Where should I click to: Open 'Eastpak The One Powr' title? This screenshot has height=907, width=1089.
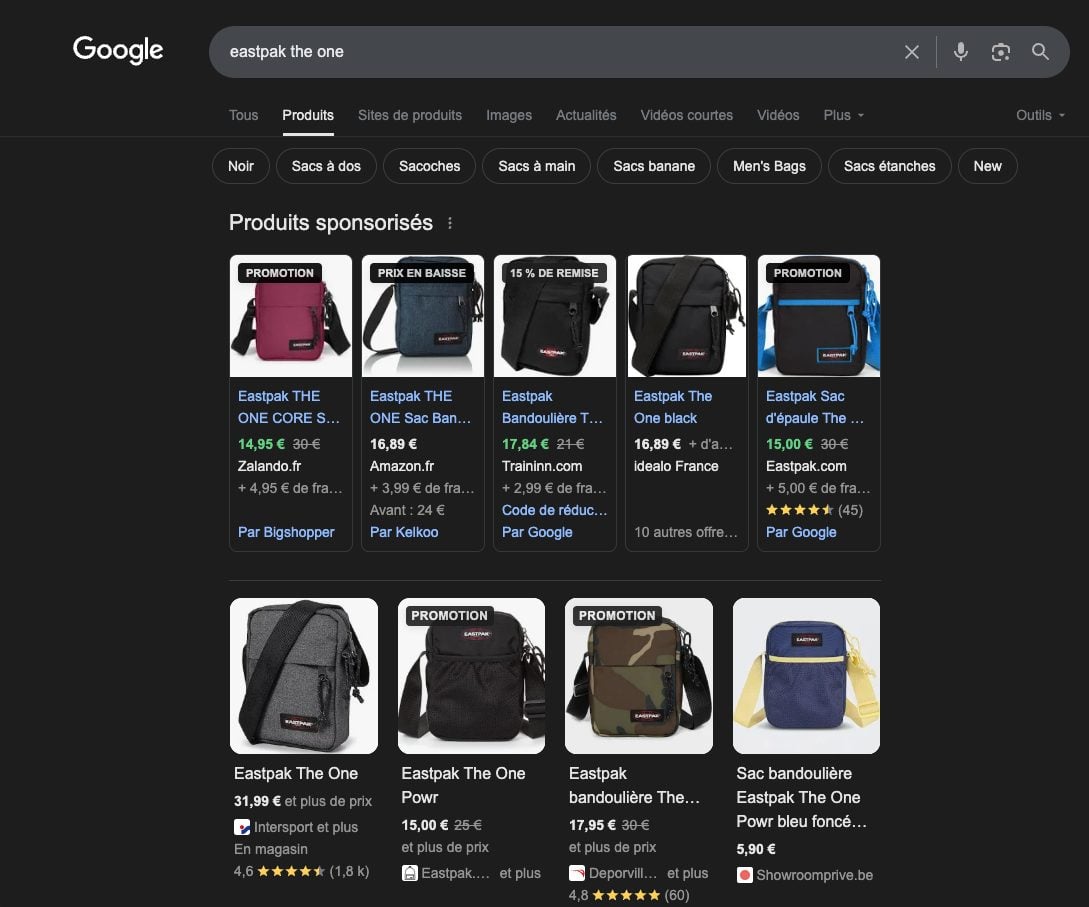[x=463, y=785]
